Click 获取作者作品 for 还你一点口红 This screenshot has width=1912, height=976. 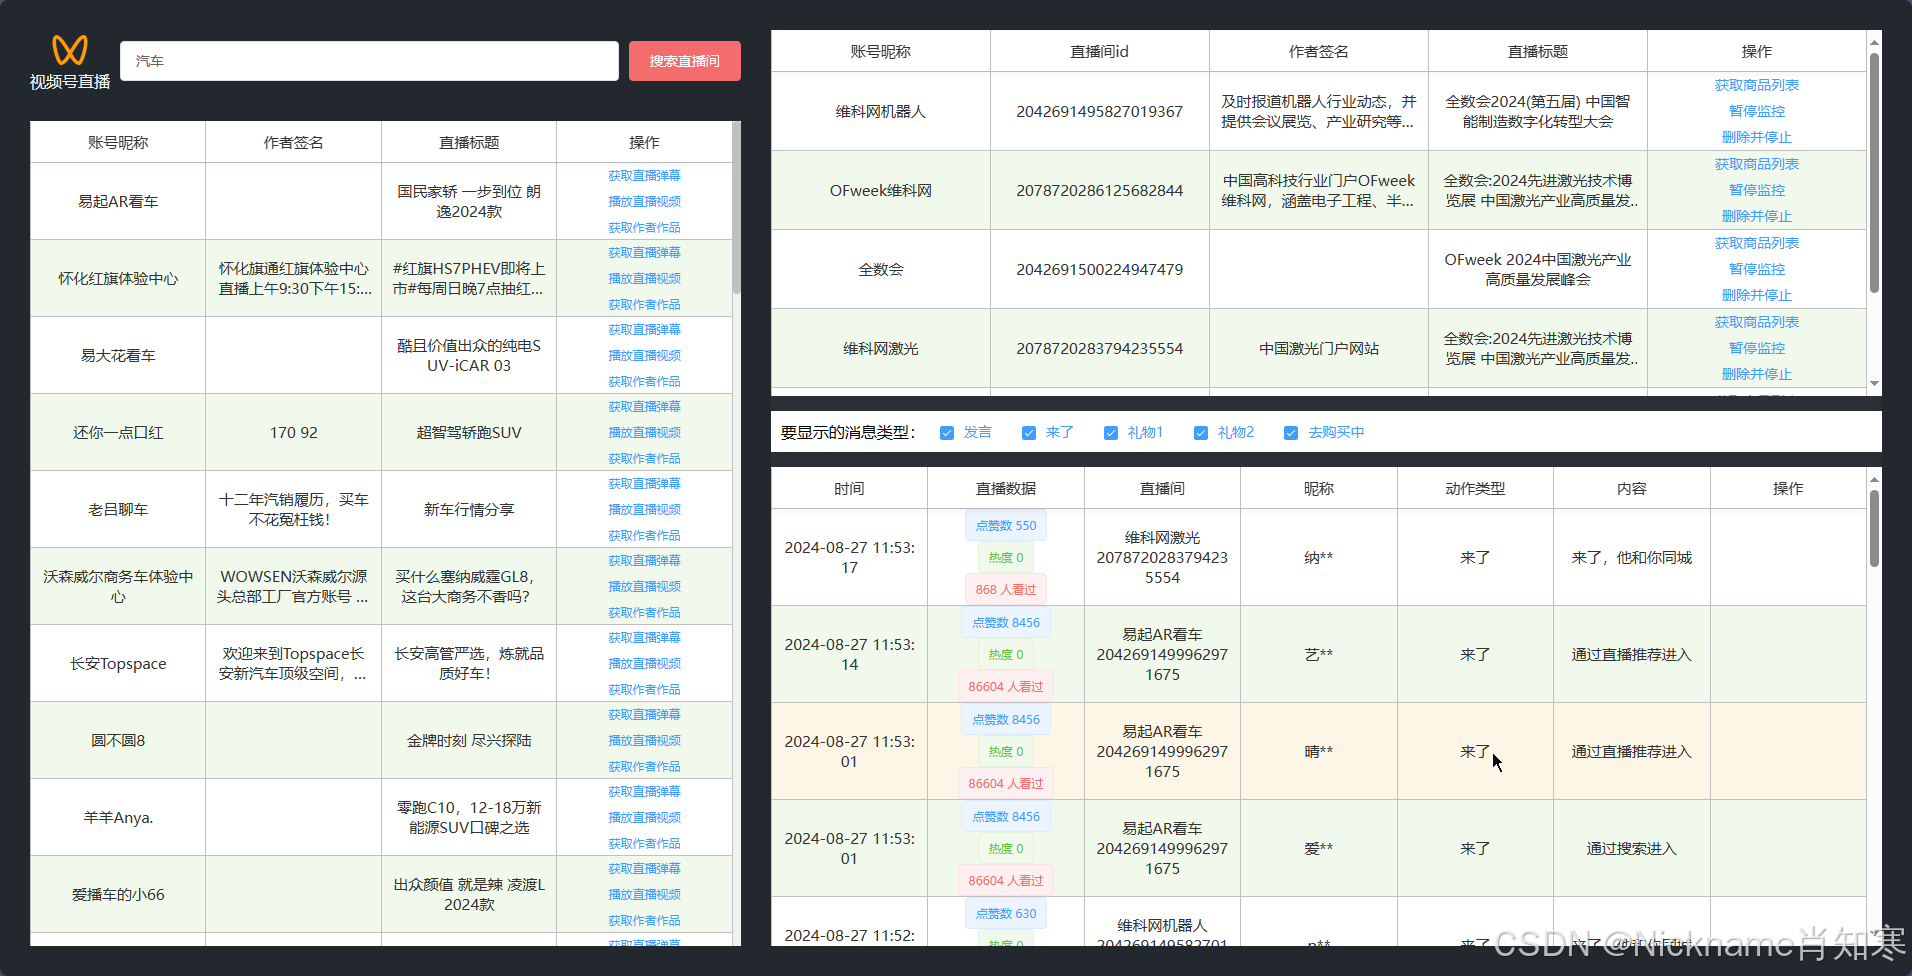click(644, 458)
